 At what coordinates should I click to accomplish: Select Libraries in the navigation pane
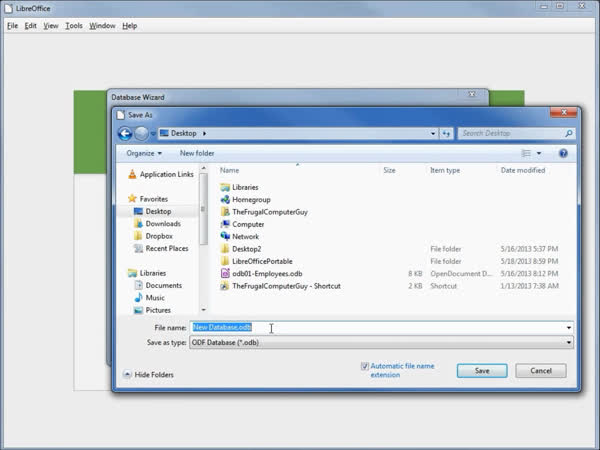click(x=152, y=273)
